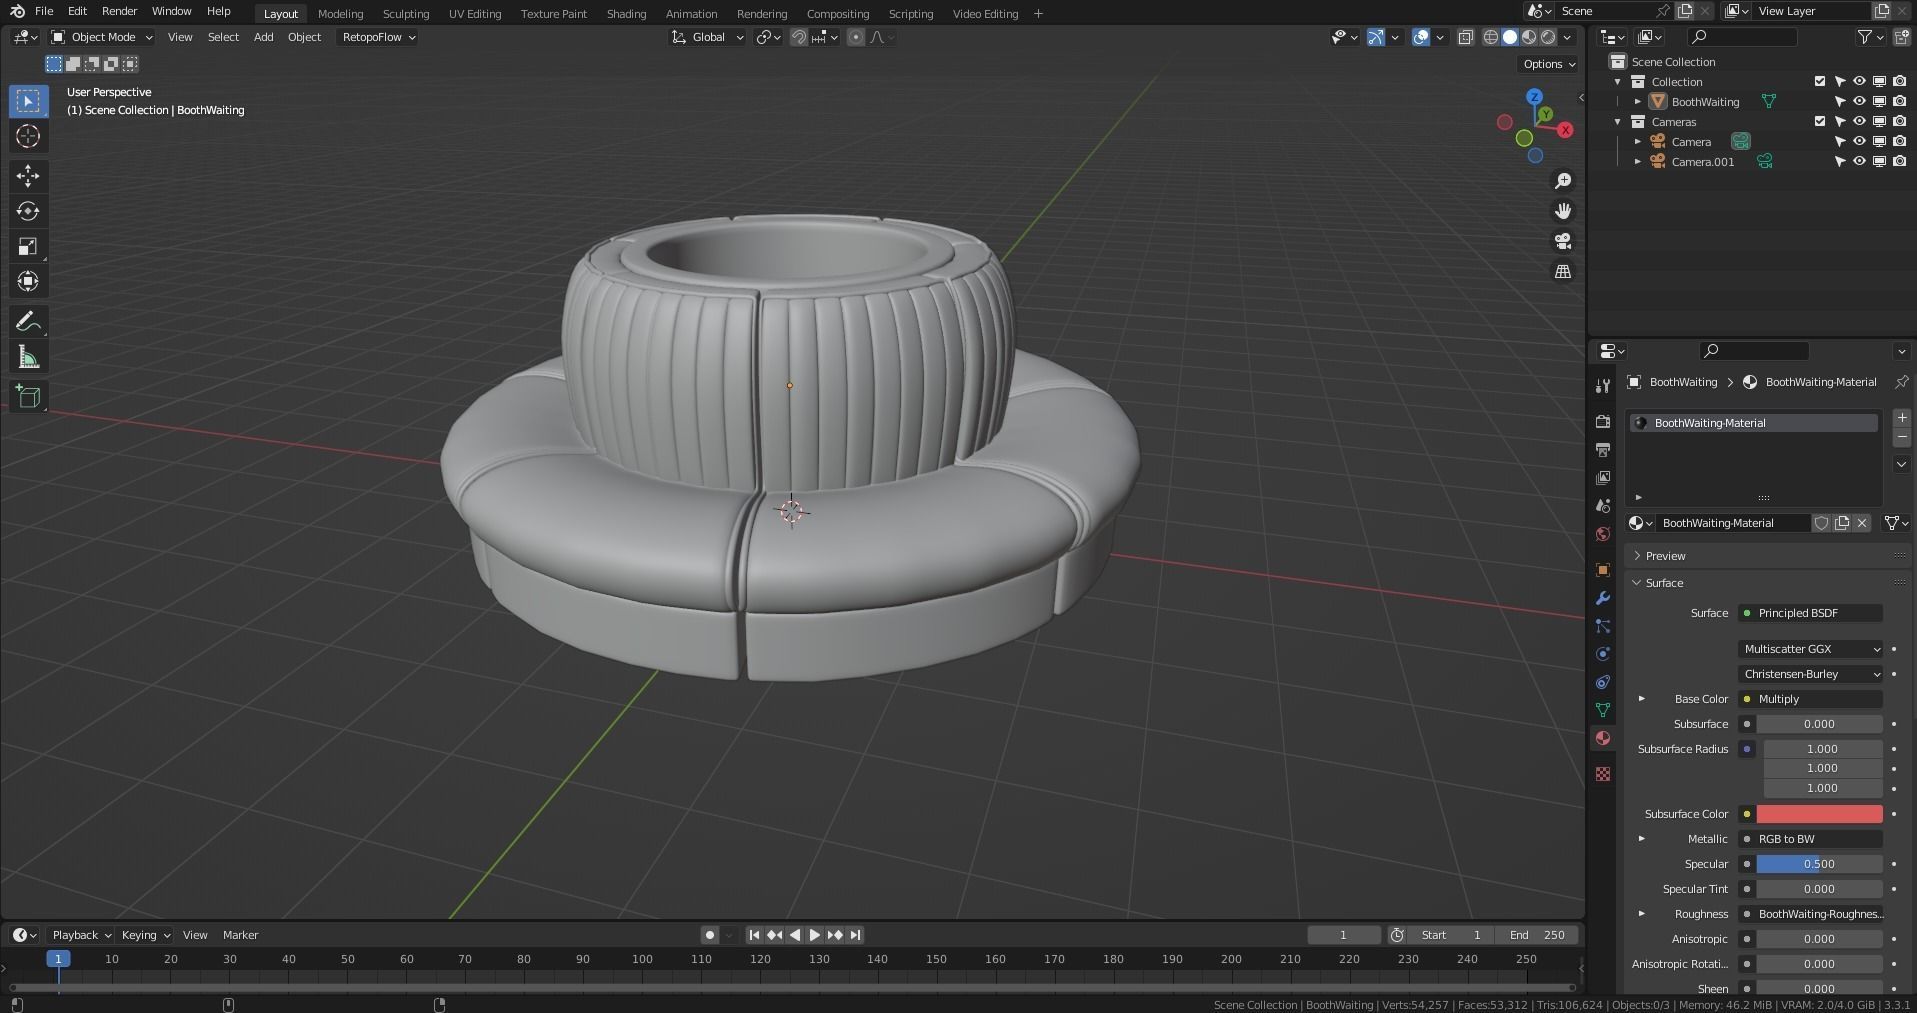Select the Move tool

tap(28, 176)
